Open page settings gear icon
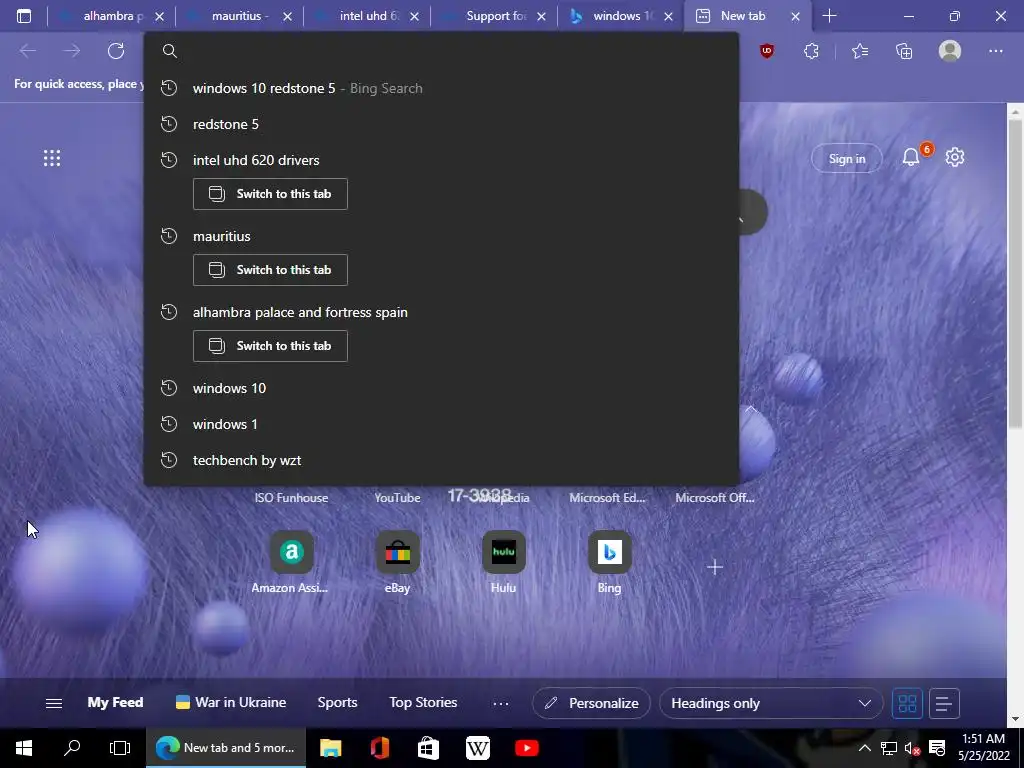The image size is (1024, 768). 955,157
